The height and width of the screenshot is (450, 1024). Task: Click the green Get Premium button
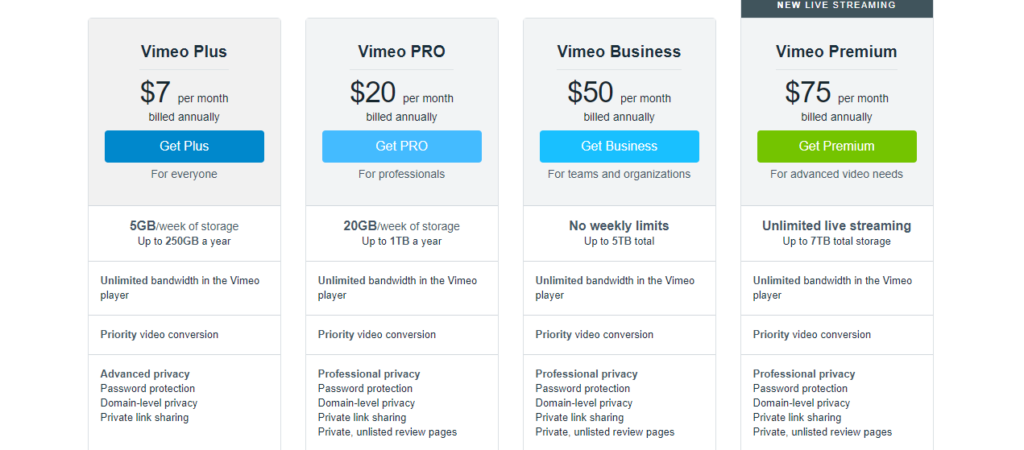click(837, 146)
